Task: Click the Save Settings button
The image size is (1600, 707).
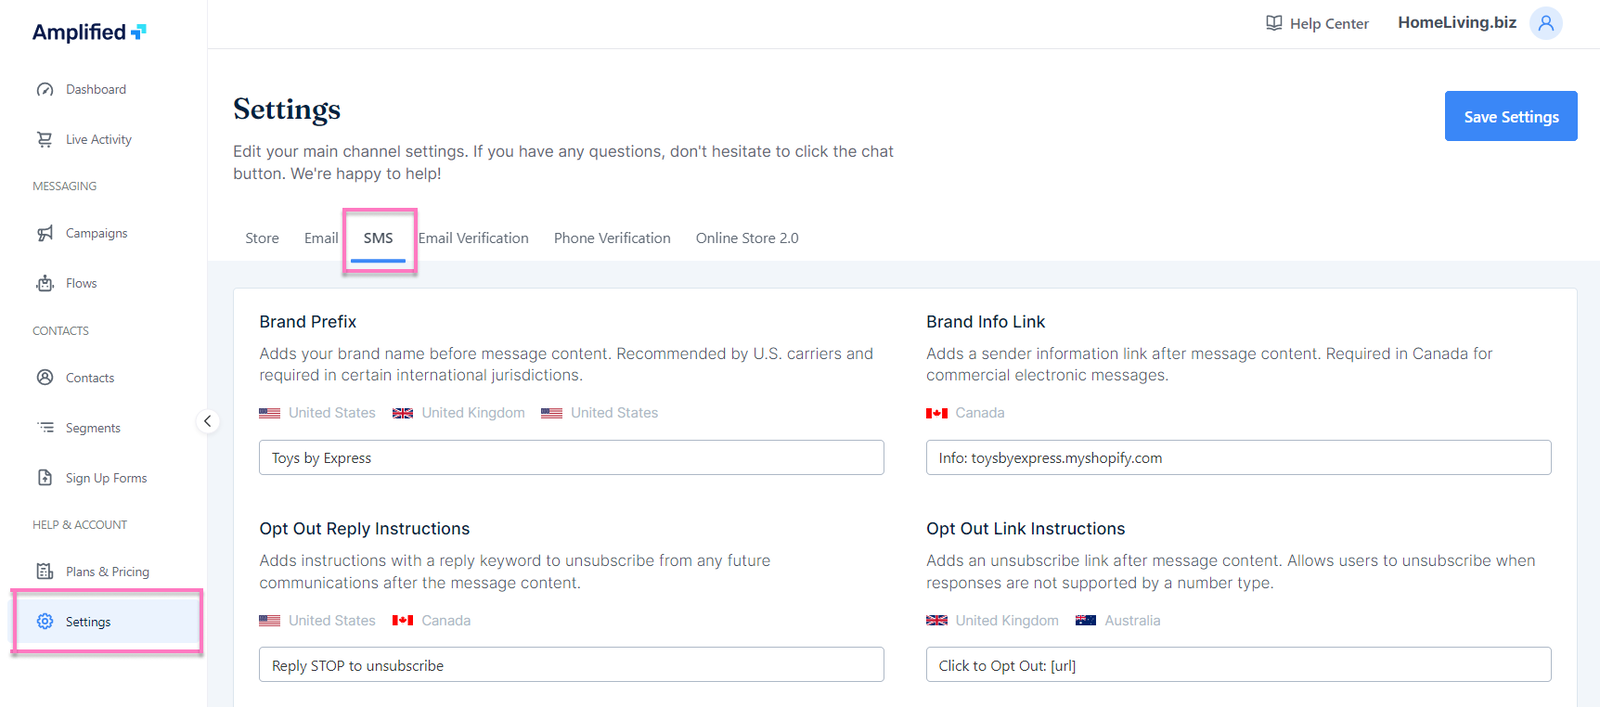Action: coord(1510,116)
